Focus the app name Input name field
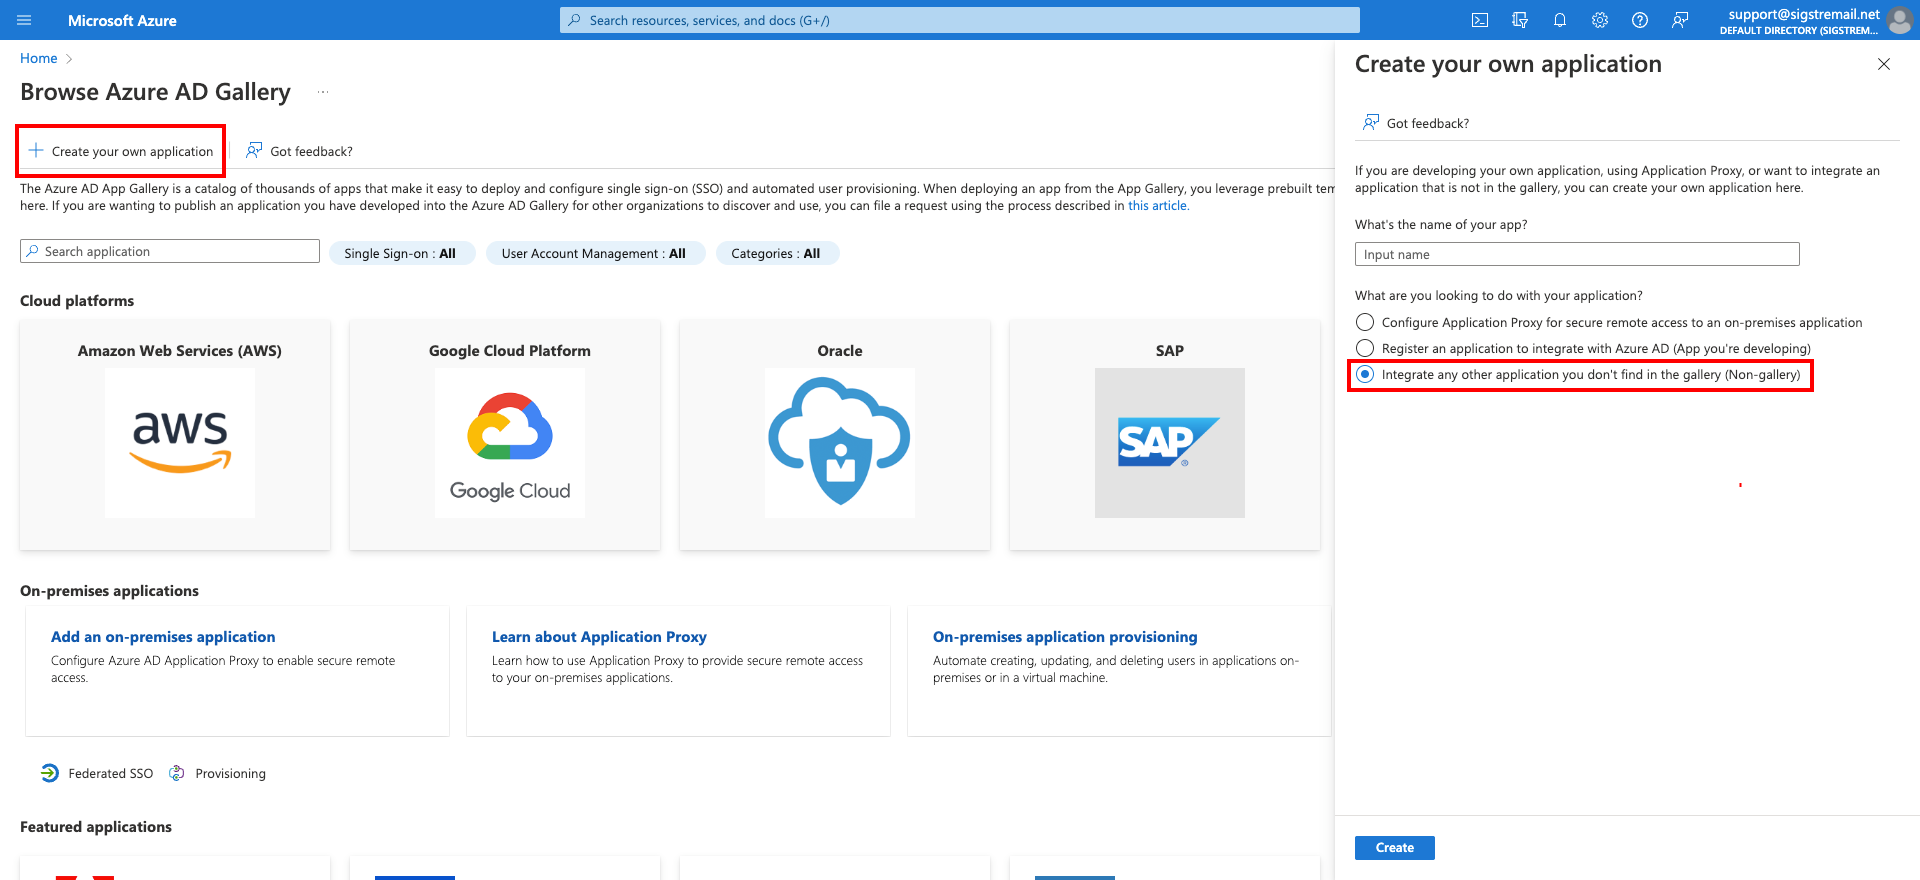Viewport: 1920px width, 880px height. click(x=1577, y=254)
